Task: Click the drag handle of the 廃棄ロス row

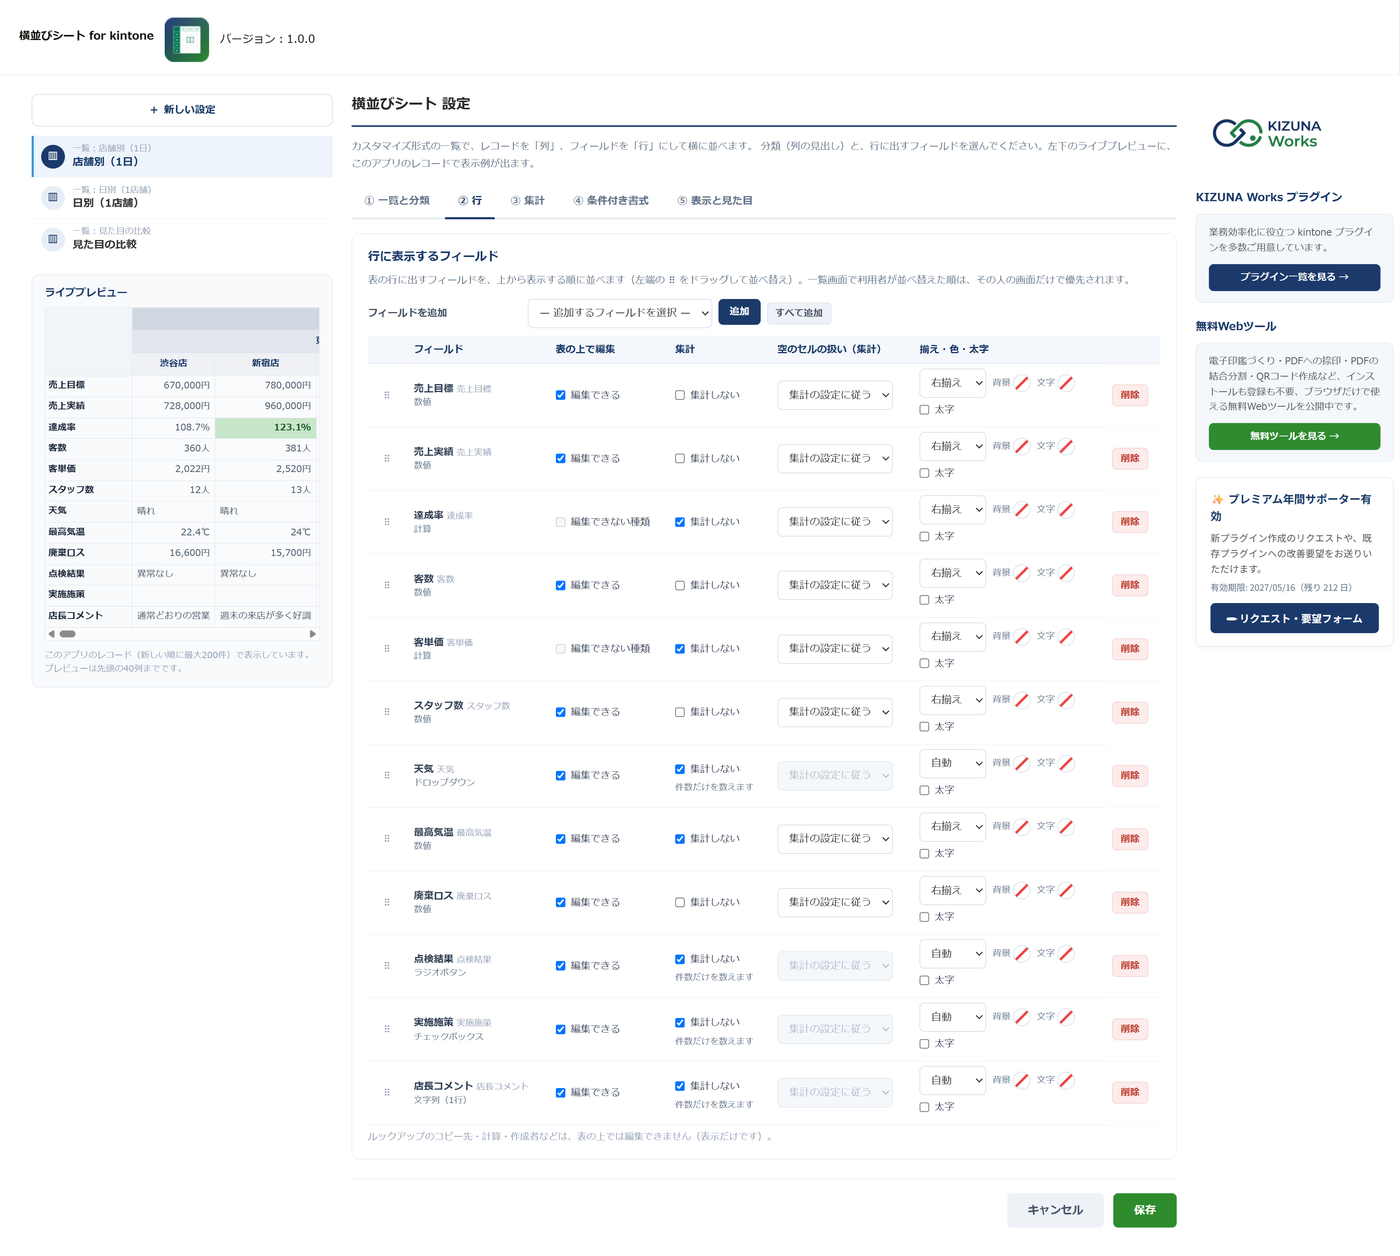Action: coord(387,902)
